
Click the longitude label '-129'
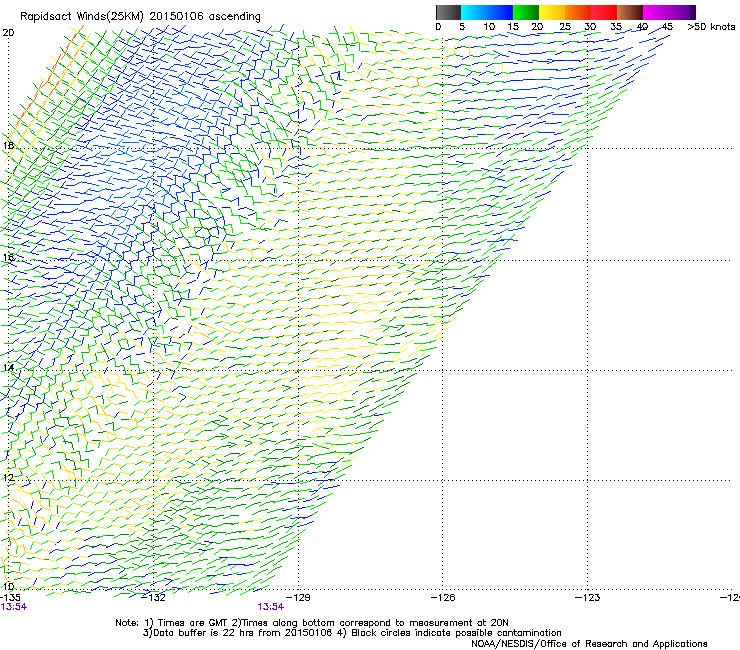pyautogui.click(x=298, y=598)
